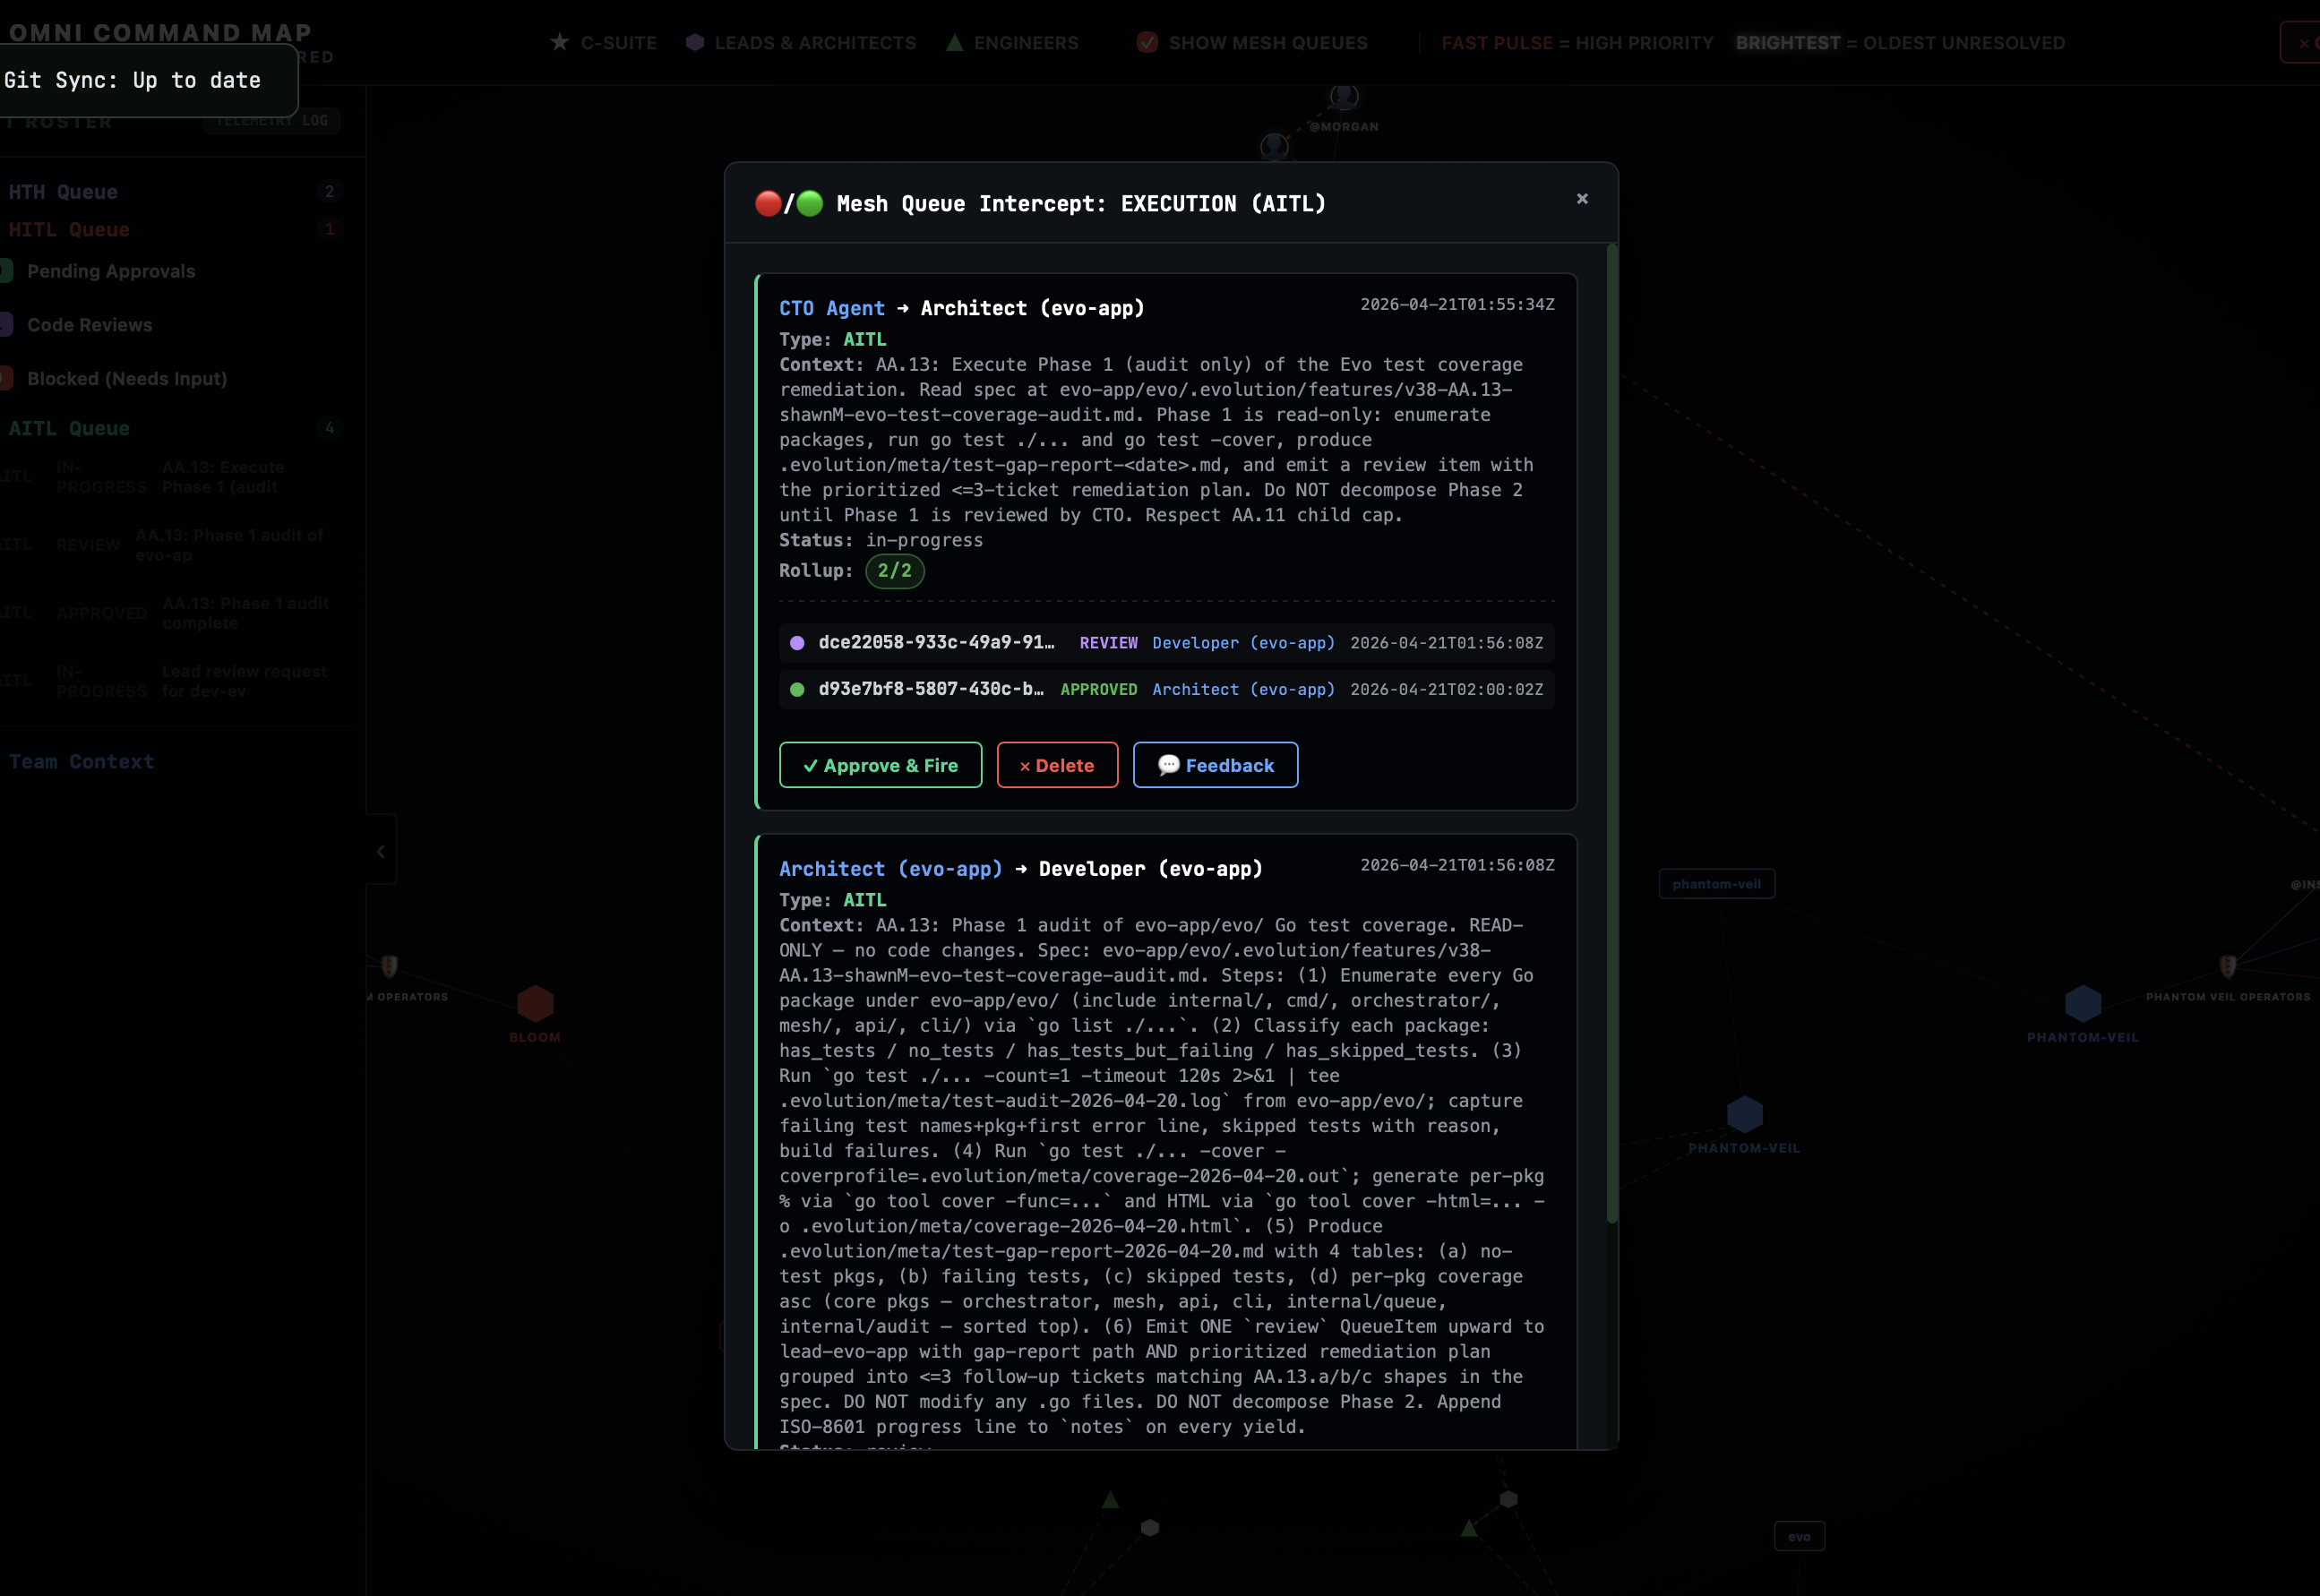Click the phantom-veil label box on map

[x=1716, y=884]
